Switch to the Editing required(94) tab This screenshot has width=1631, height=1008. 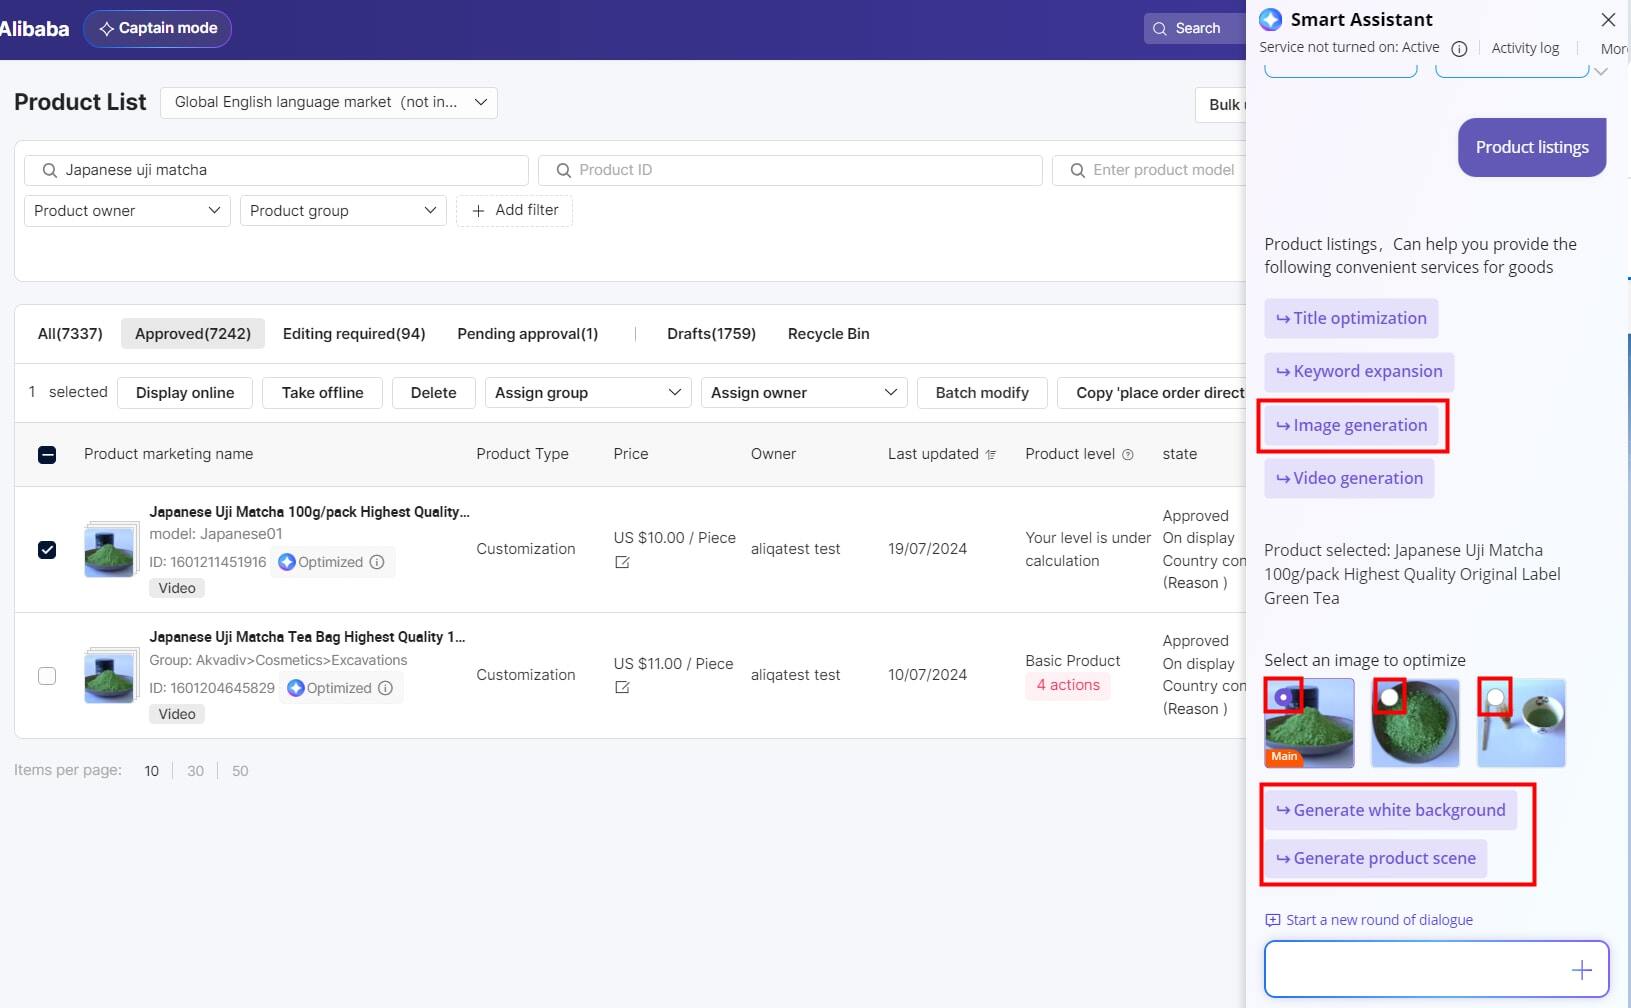point(354,334)
